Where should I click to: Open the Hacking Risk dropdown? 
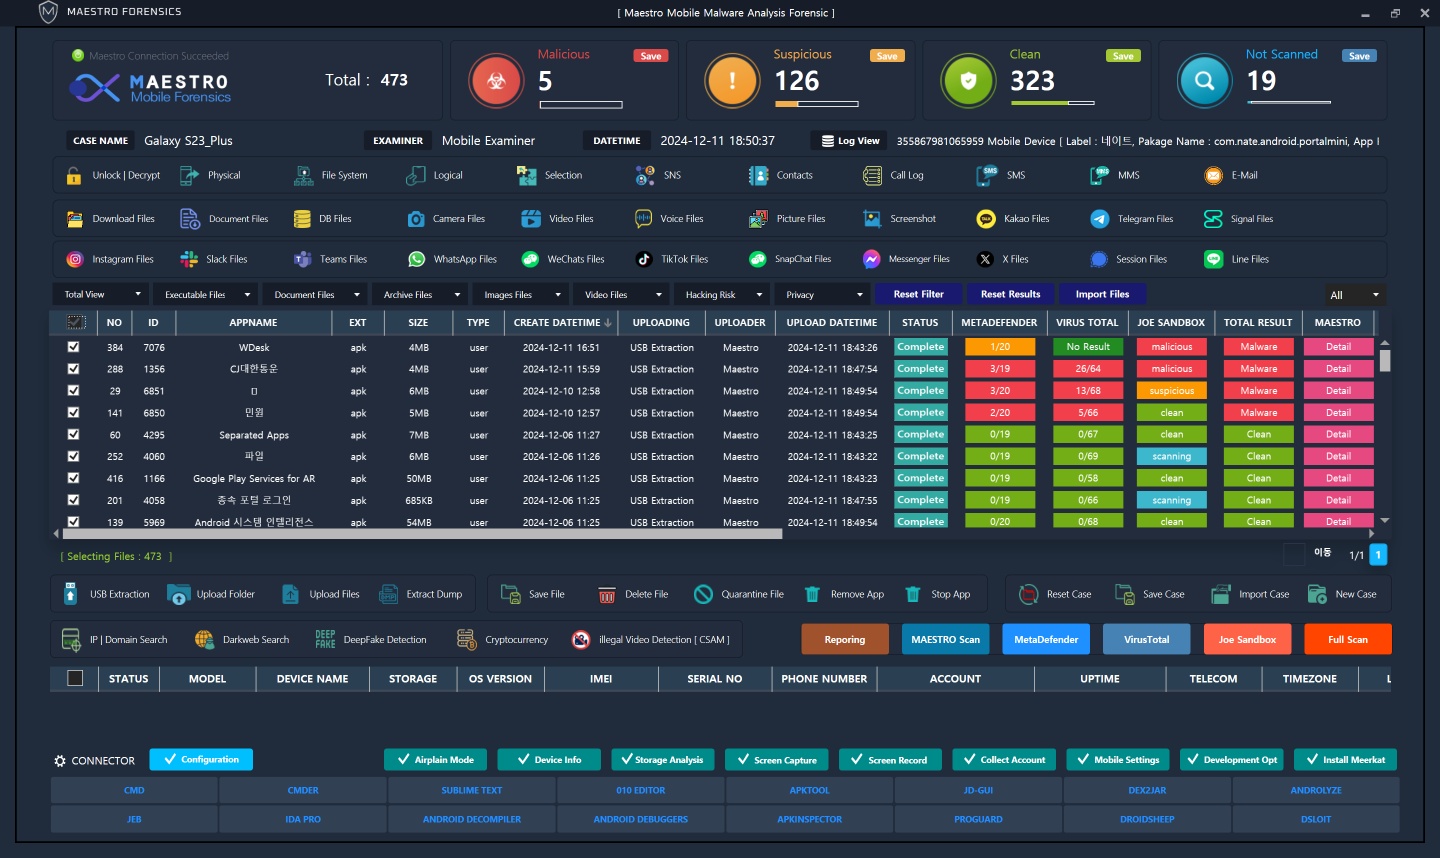tap(720, 295)
